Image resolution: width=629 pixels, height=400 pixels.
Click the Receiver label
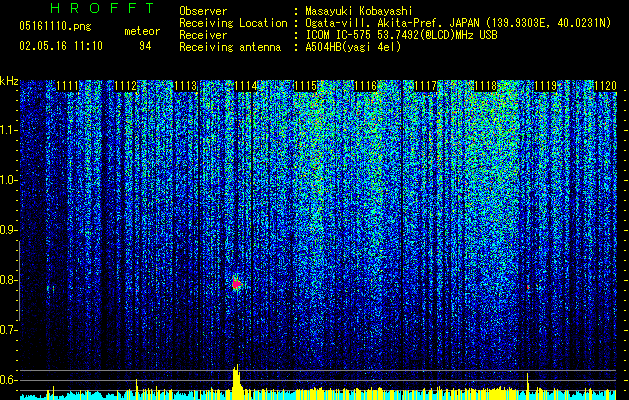tap(203, 35)
